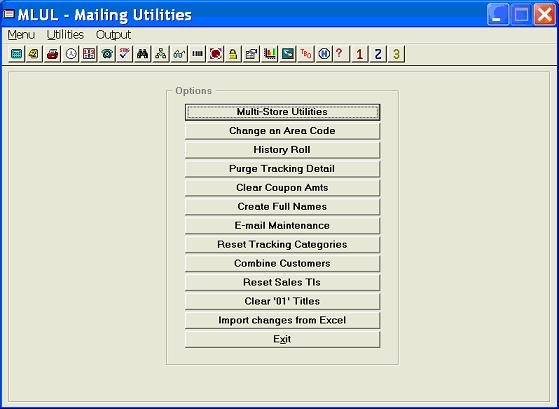Image resolution: width=559 pixels, height=409 pixels.
Task: Click the red printer toolbar icon
Action: tap(53, 54)
